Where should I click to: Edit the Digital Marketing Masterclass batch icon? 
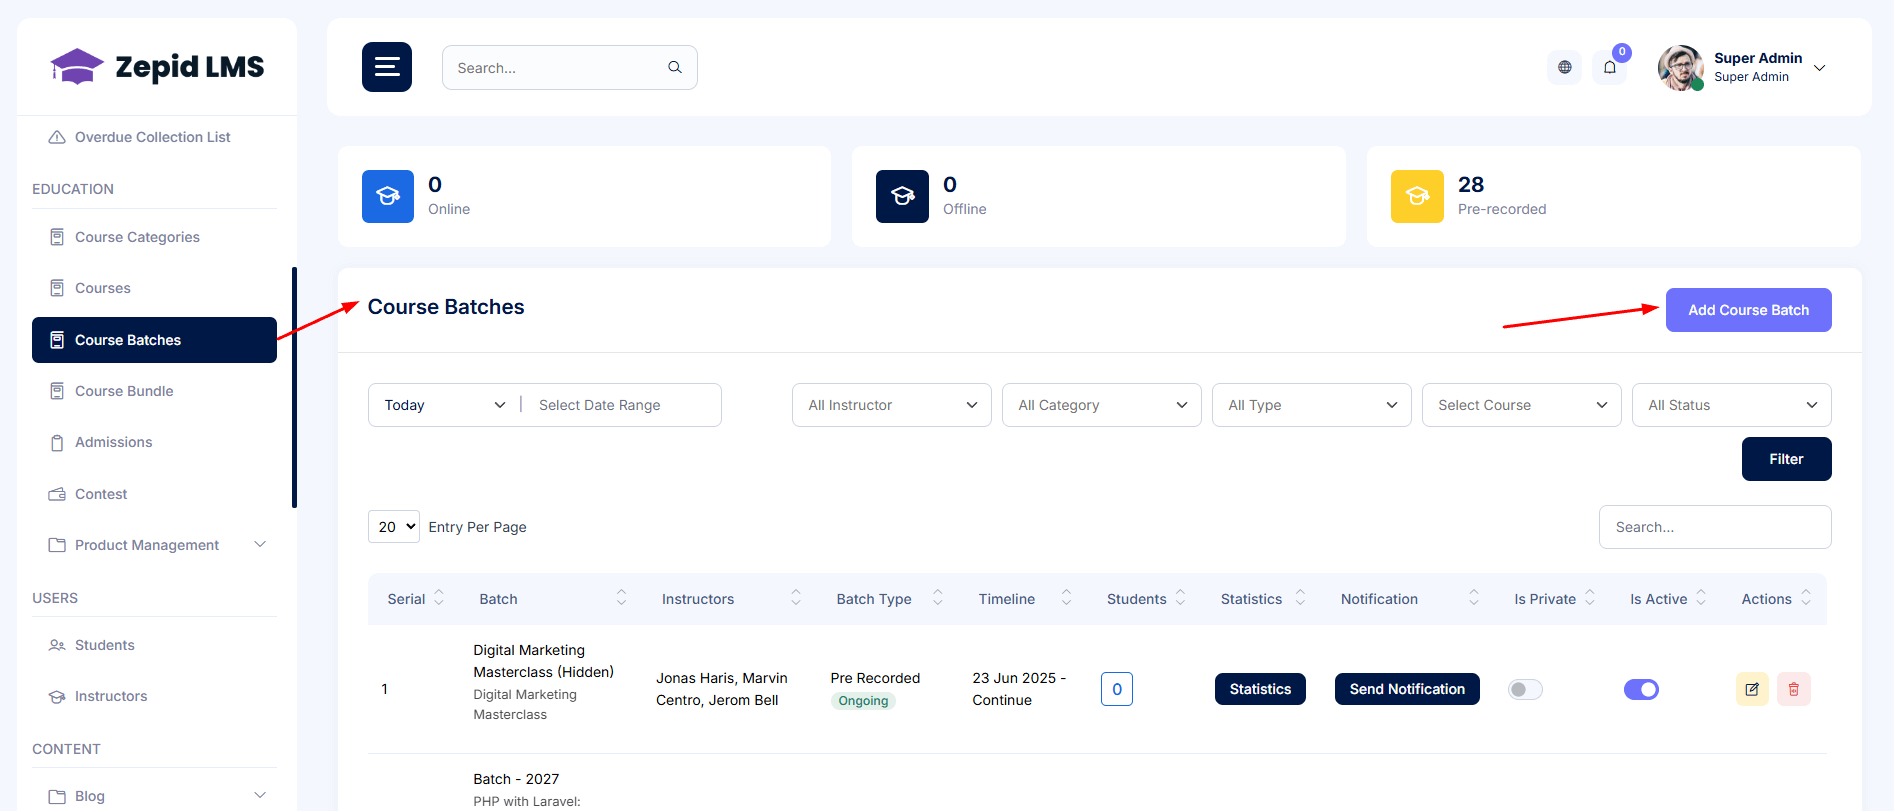point(1752,689)
